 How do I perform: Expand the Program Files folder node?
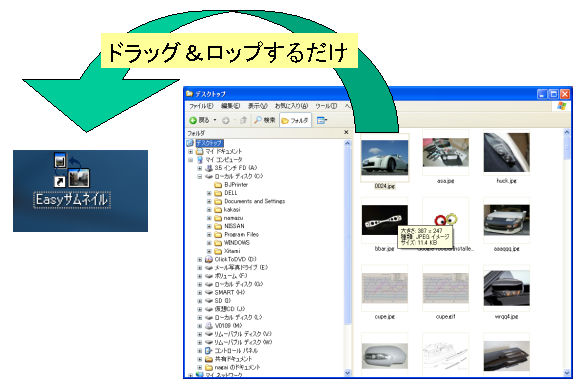[209, 235]
